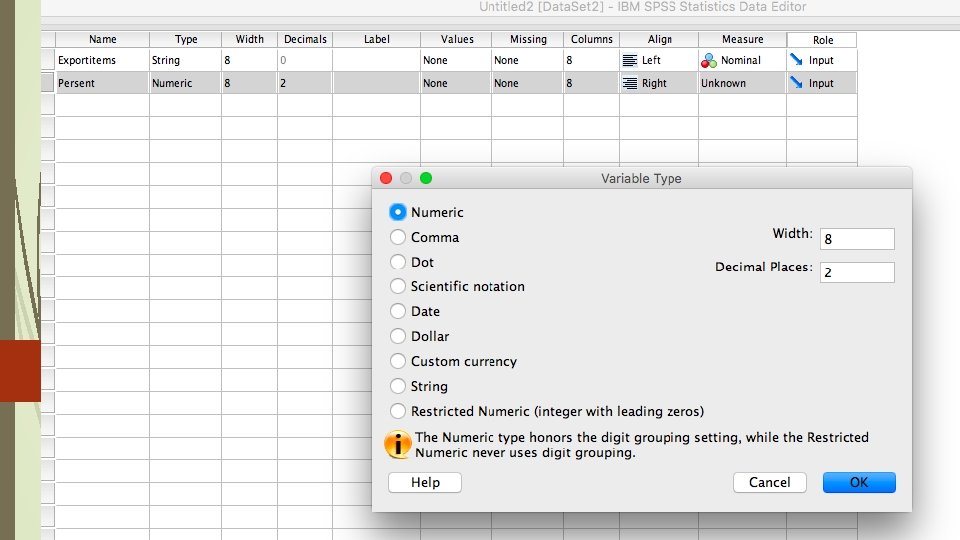The image size is (960, 540).
Task: Choose the Dot variable type
Action: click(397, 262)
